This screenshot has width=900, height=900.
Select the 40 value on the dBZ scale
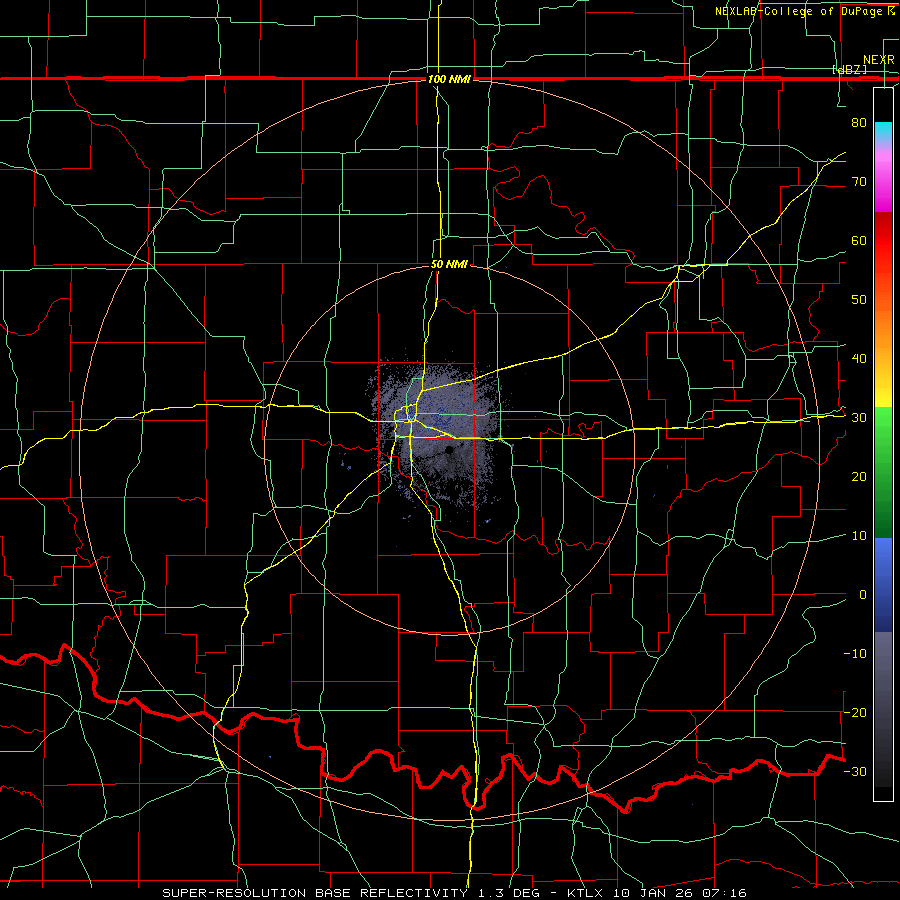pos(859,359)
